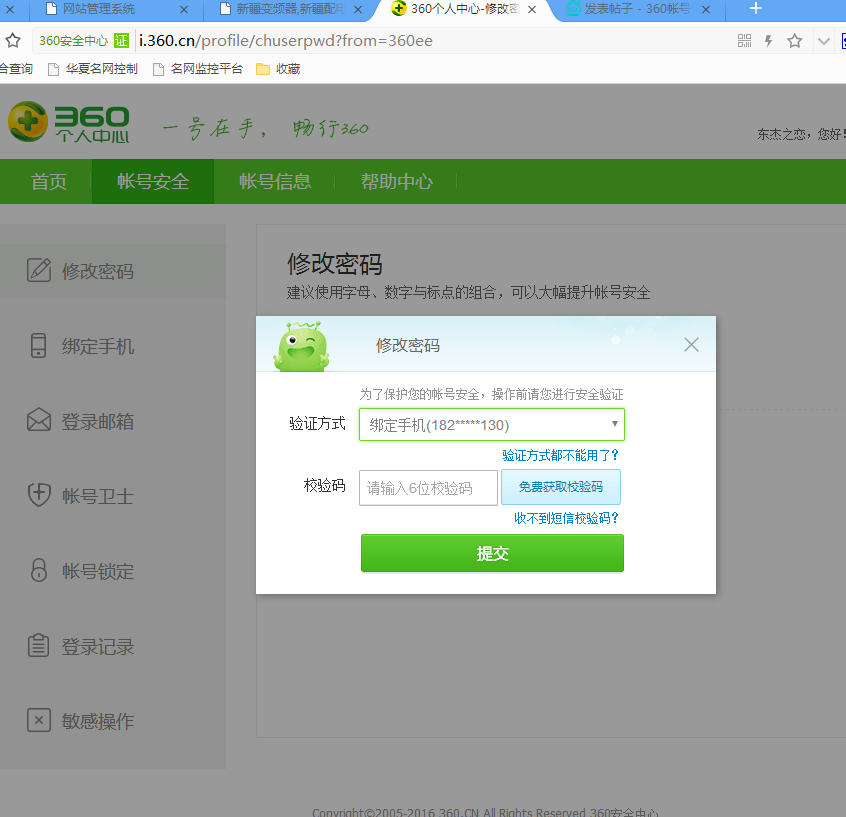
Task: Bookmark page with the star icon
Action: [x=795, y=41]
